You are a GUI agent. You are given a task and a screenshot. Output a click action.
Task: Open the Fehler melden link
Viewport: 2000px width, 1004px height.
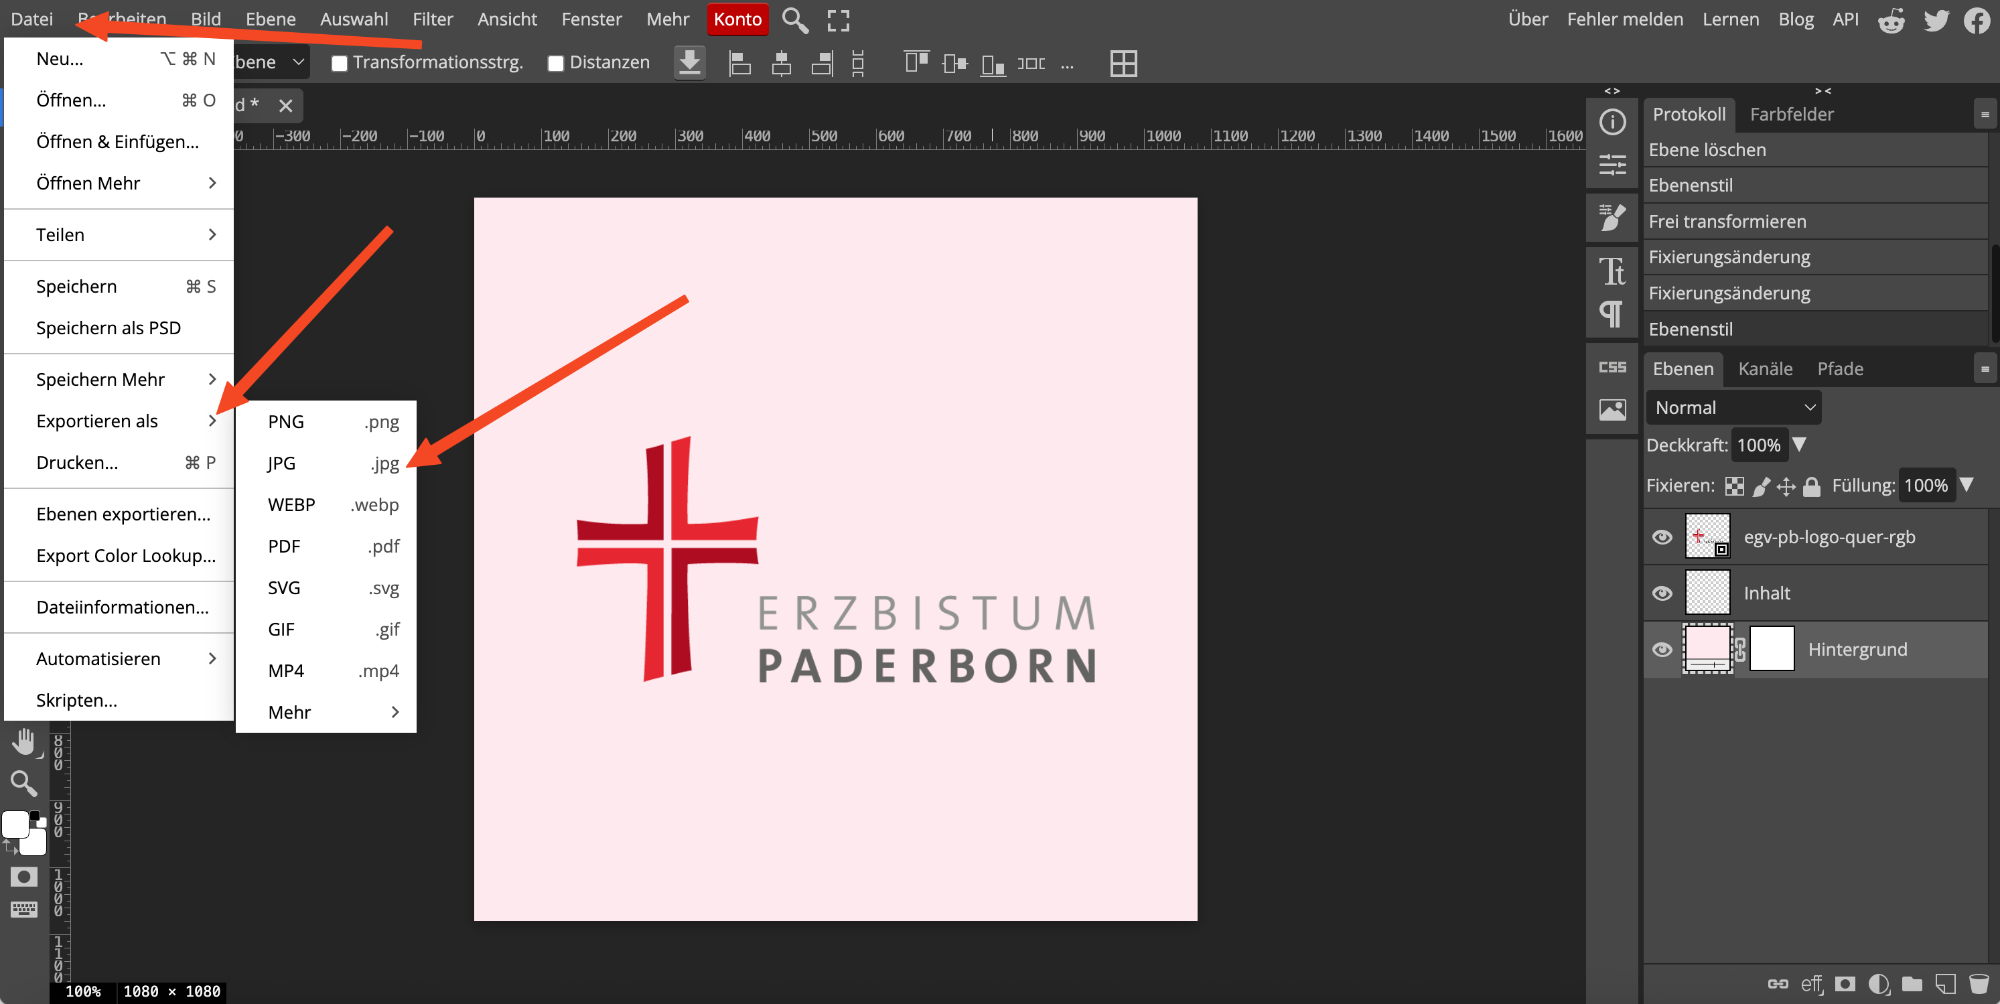pyautogui.click(x=1624, y=20)
